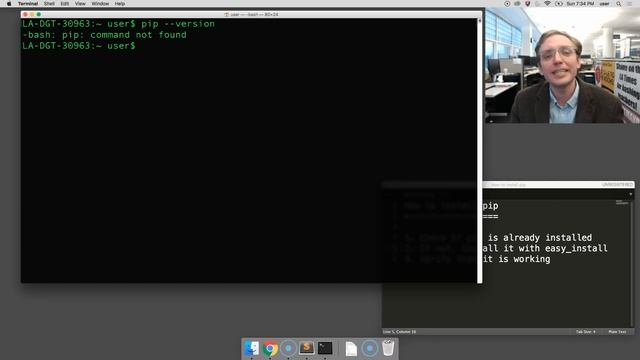640x360 pixels.
Task: Click the 'easy_install' line in Sublime
Action: click(545, 248)
